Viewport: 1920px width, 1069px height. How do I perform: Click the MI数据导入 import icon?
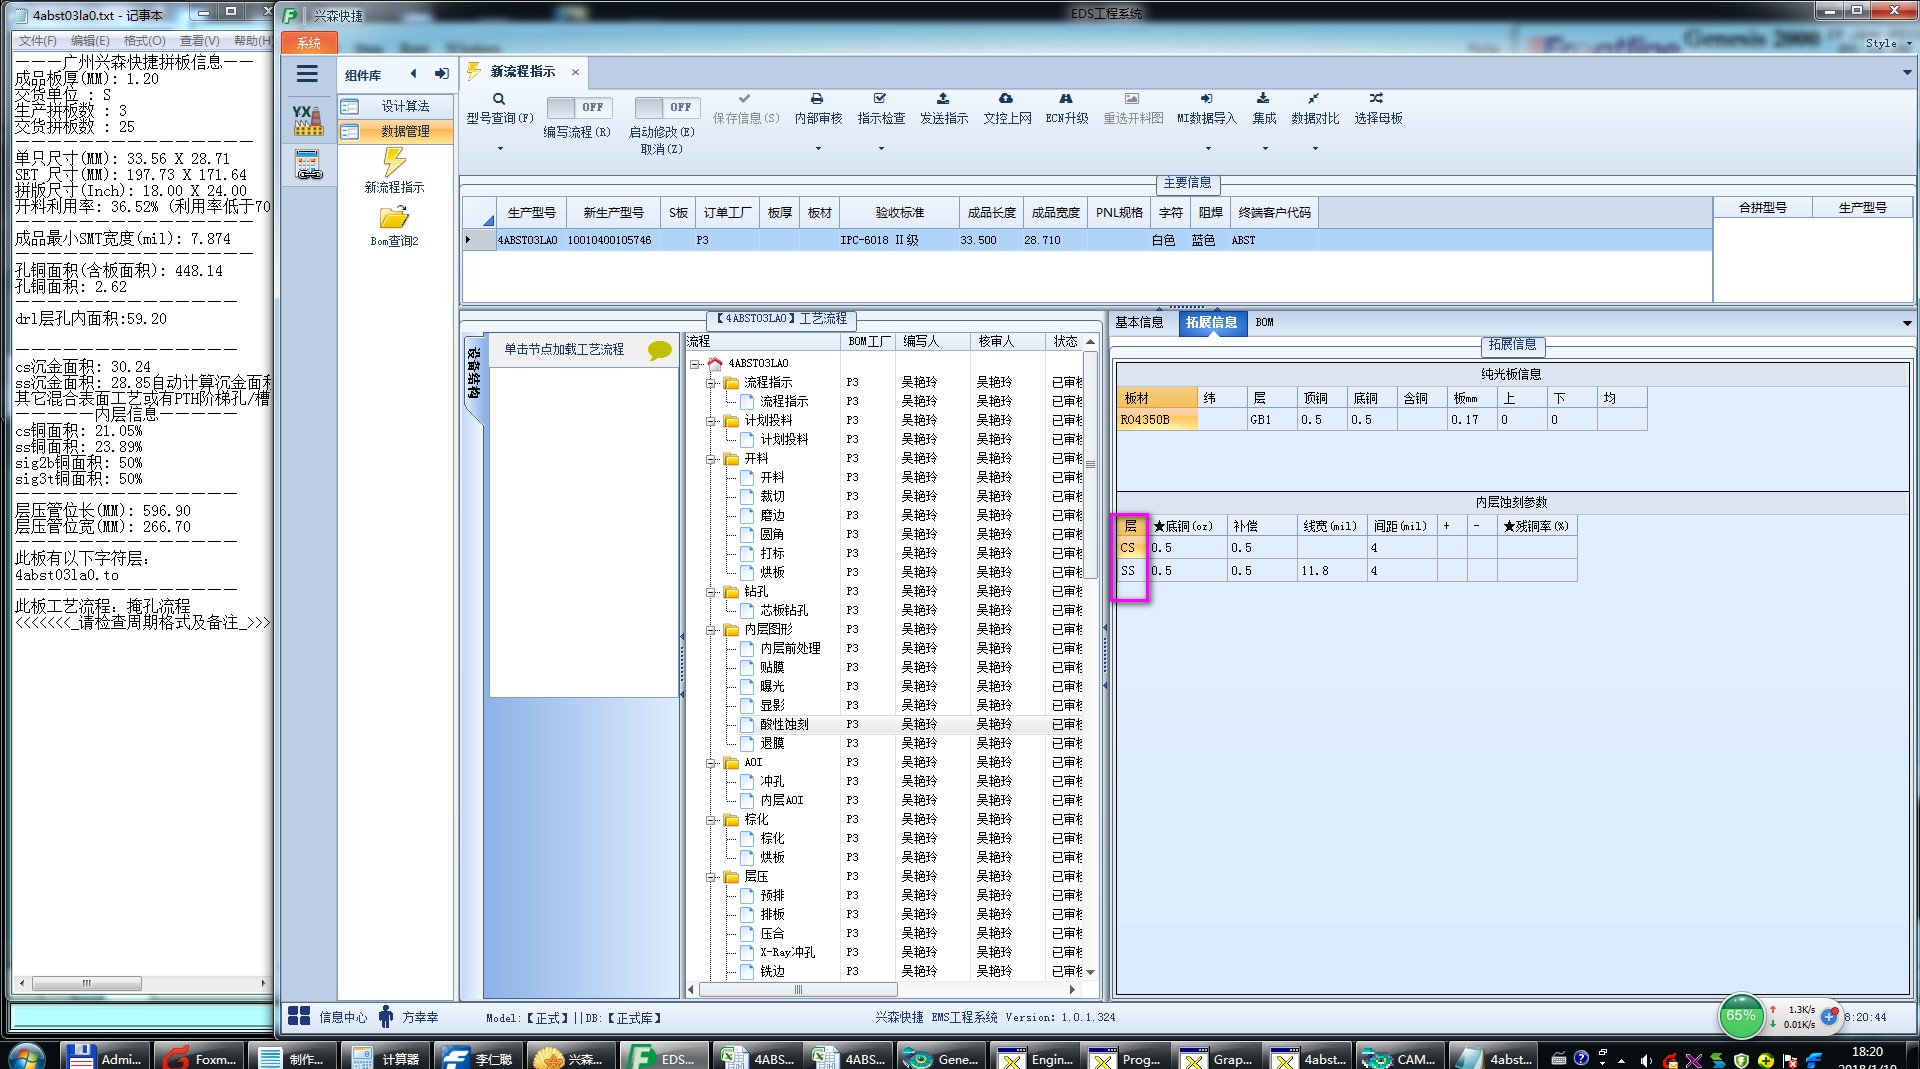(x=1207, y=99)
